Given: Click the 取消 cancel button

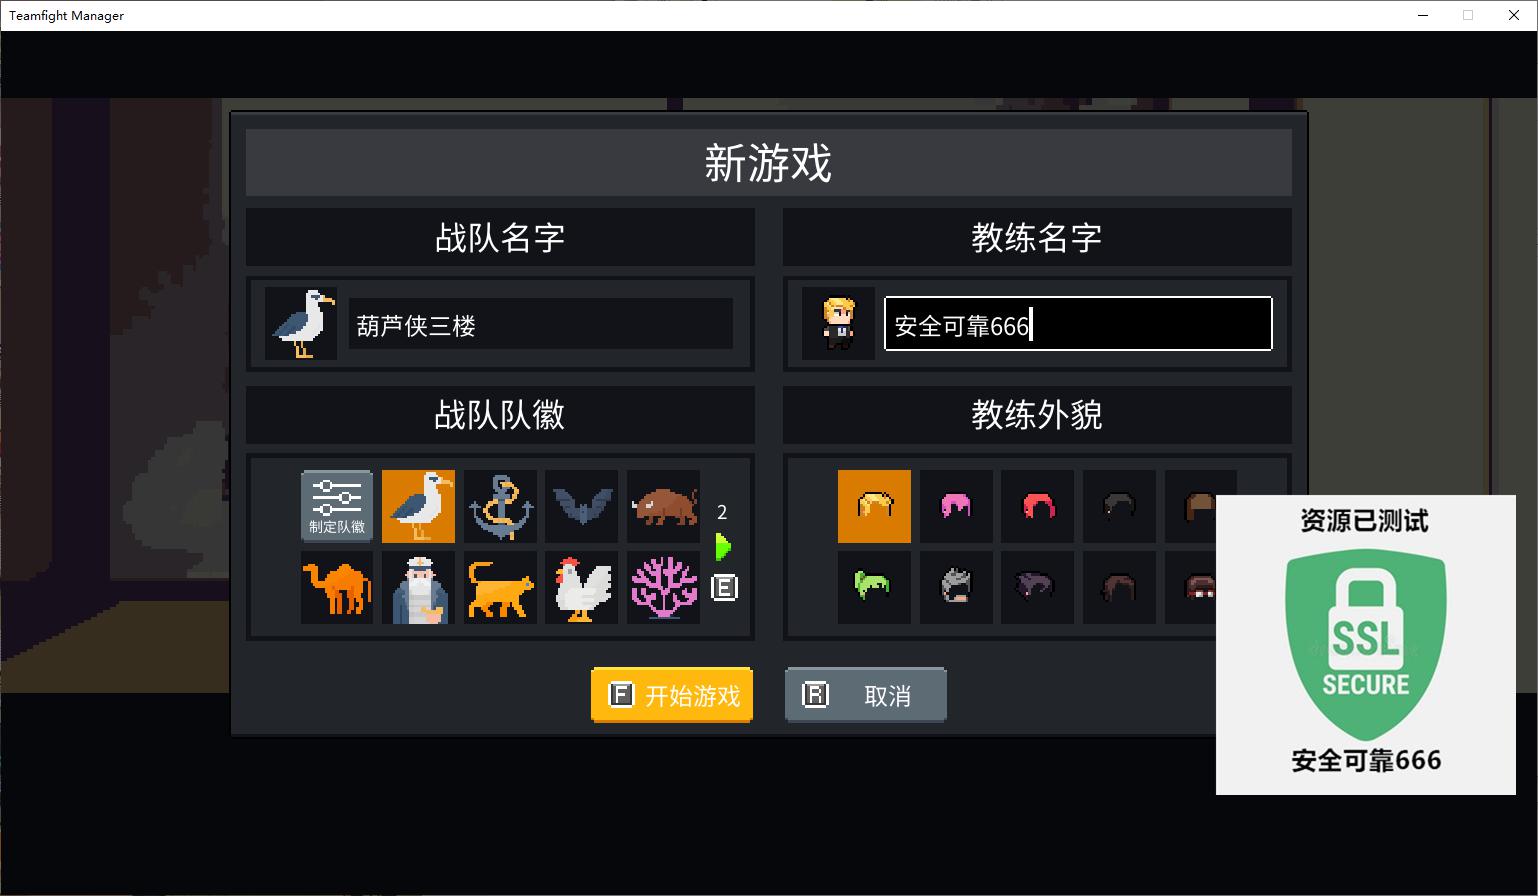Looking at the screenshot, I should pyautogui.click(x=866, y=695).
